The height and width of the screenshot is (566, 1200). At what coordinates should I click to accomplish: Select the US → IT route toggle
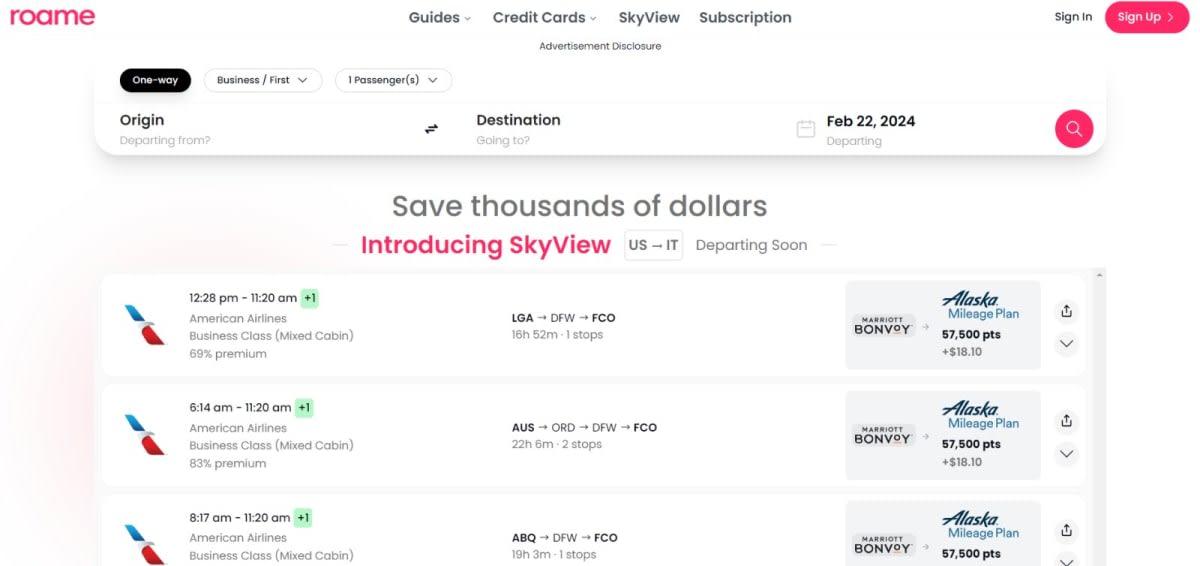coord(654,245)
